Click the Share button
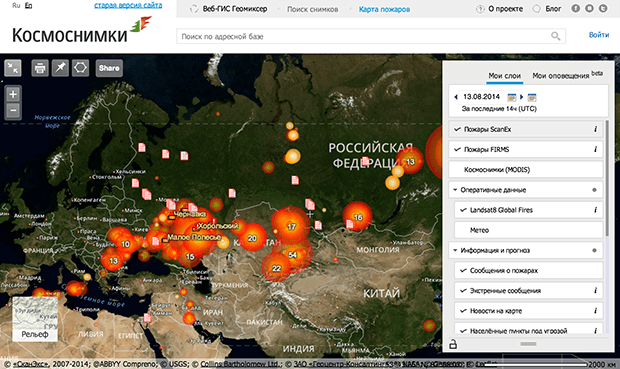Viewport: 620px width, 369px height. [109, 68]
